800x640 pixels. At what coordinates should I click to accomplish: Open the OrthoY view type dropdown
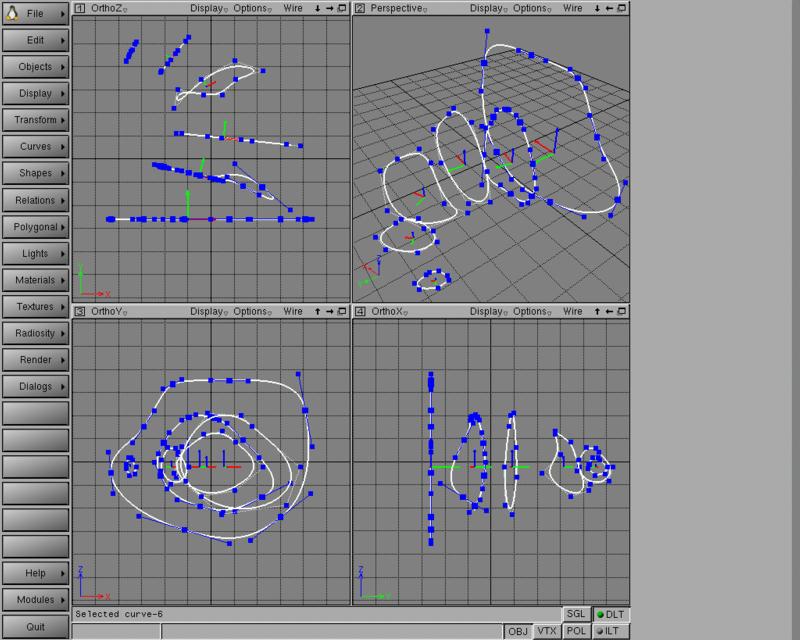click(109, 311)
